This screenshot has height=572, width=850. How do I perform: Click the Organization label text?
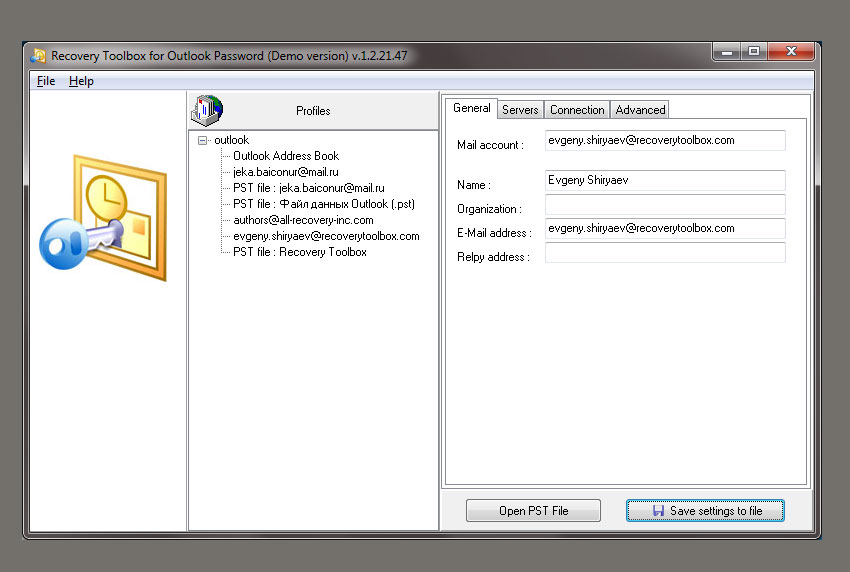[x=489, y=209]
